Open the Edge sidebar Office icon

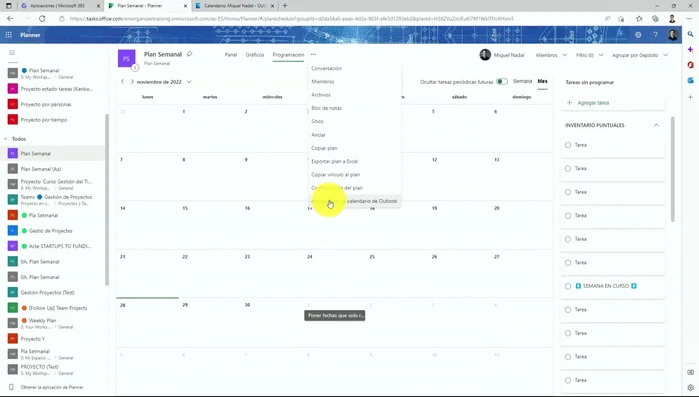point(691,65)
